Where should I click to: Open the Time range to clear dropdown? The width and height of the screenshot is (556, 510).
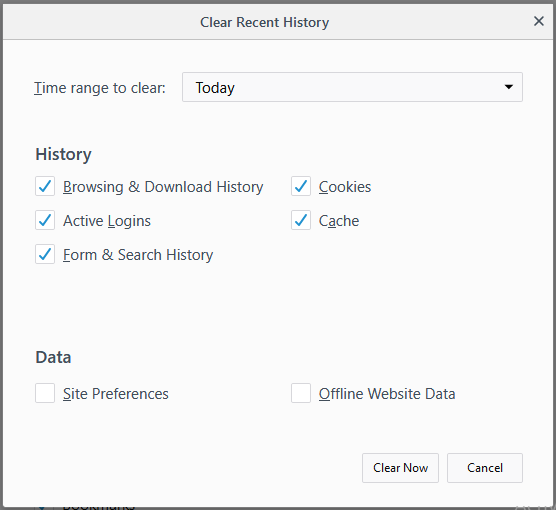click(x=352, y=87)
